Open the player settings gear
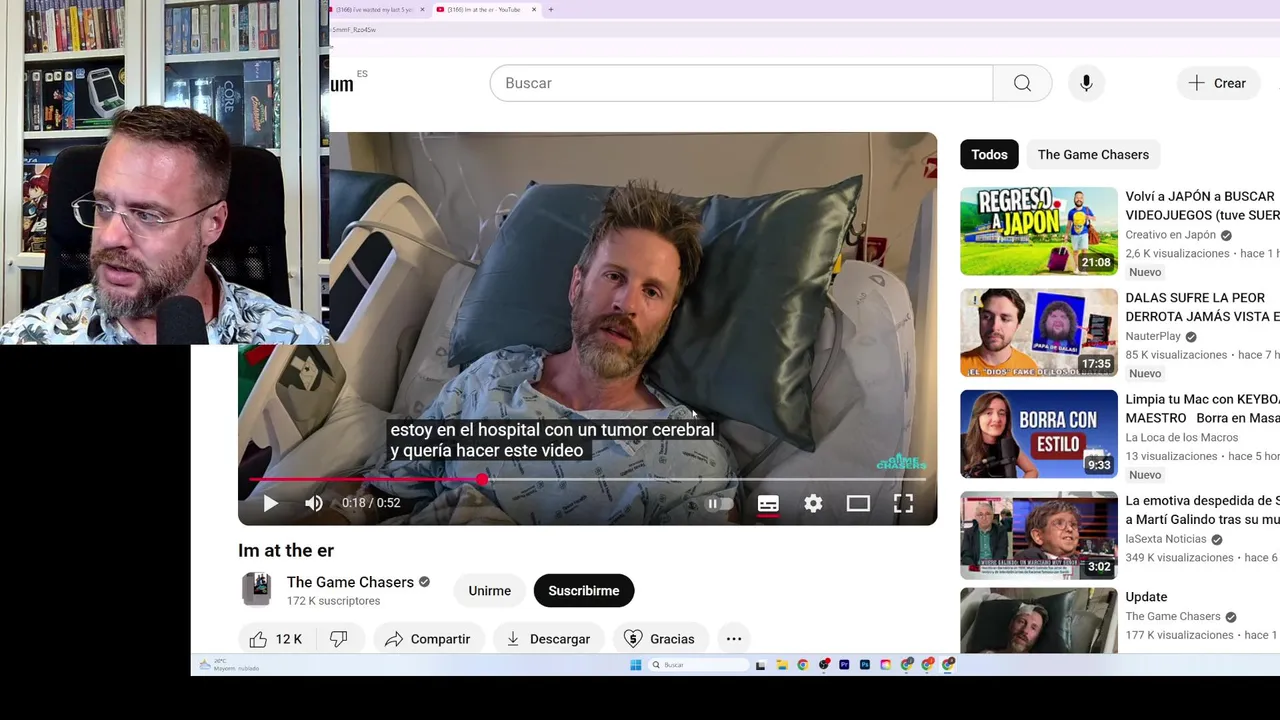 click(x=813, y=503)
